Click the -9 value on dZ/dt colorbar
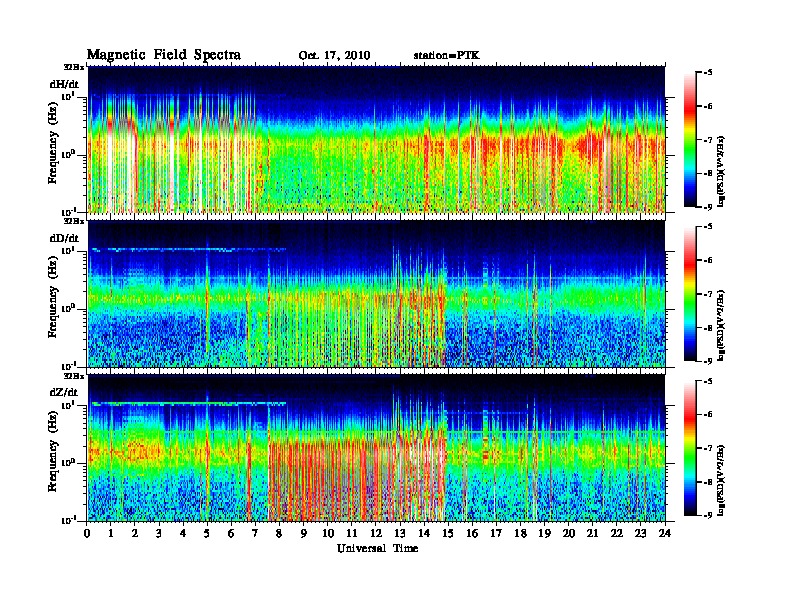Screen dimensions: 792x612 tap(708, 515)
